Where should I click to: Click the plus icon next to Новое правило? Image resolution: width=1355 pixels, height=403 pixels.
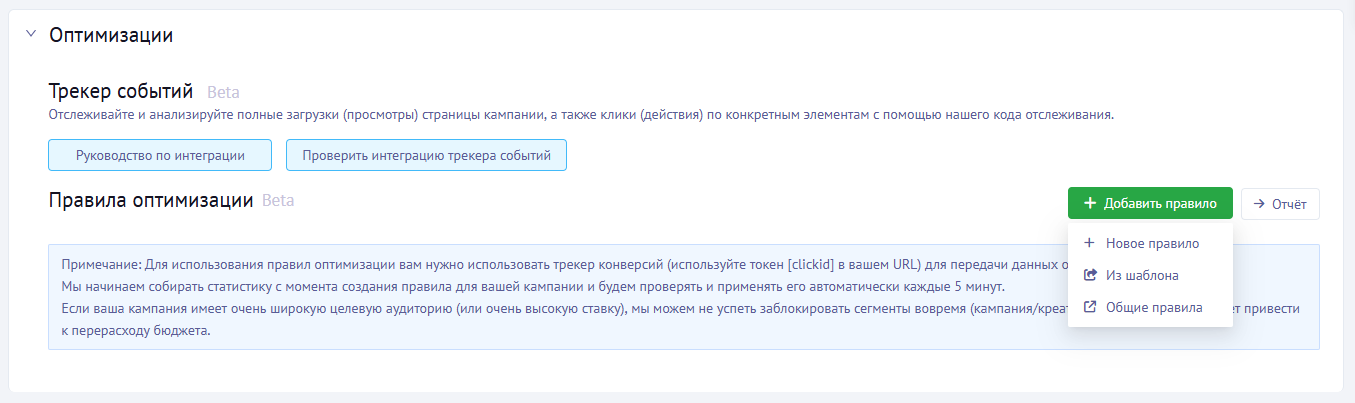pyautogui.click(x=1088, y=243)
